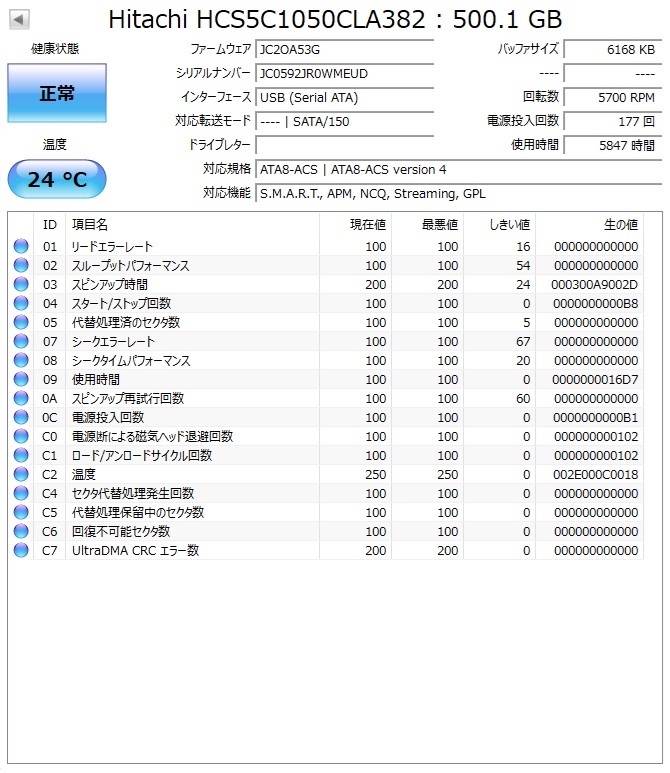Screen dimensions: 670x773
Task: Click the status circle for ID 05 row
Action: click(21, 322)
